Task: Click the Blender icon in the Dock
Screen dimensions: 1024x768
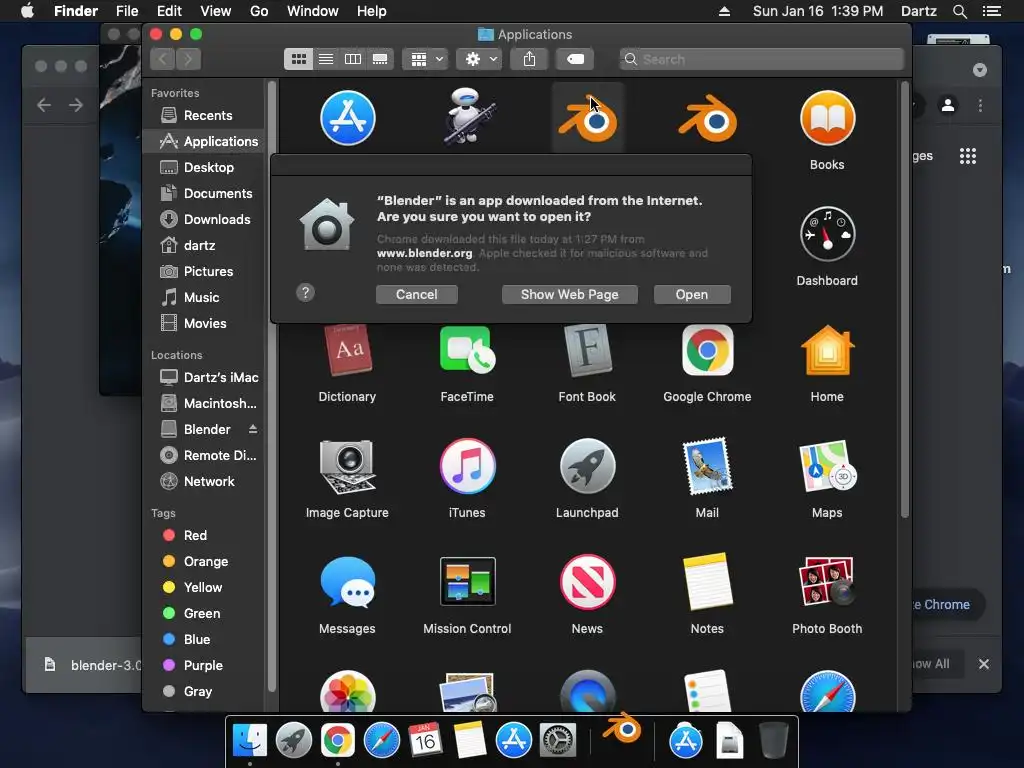Action: point(622,730)
